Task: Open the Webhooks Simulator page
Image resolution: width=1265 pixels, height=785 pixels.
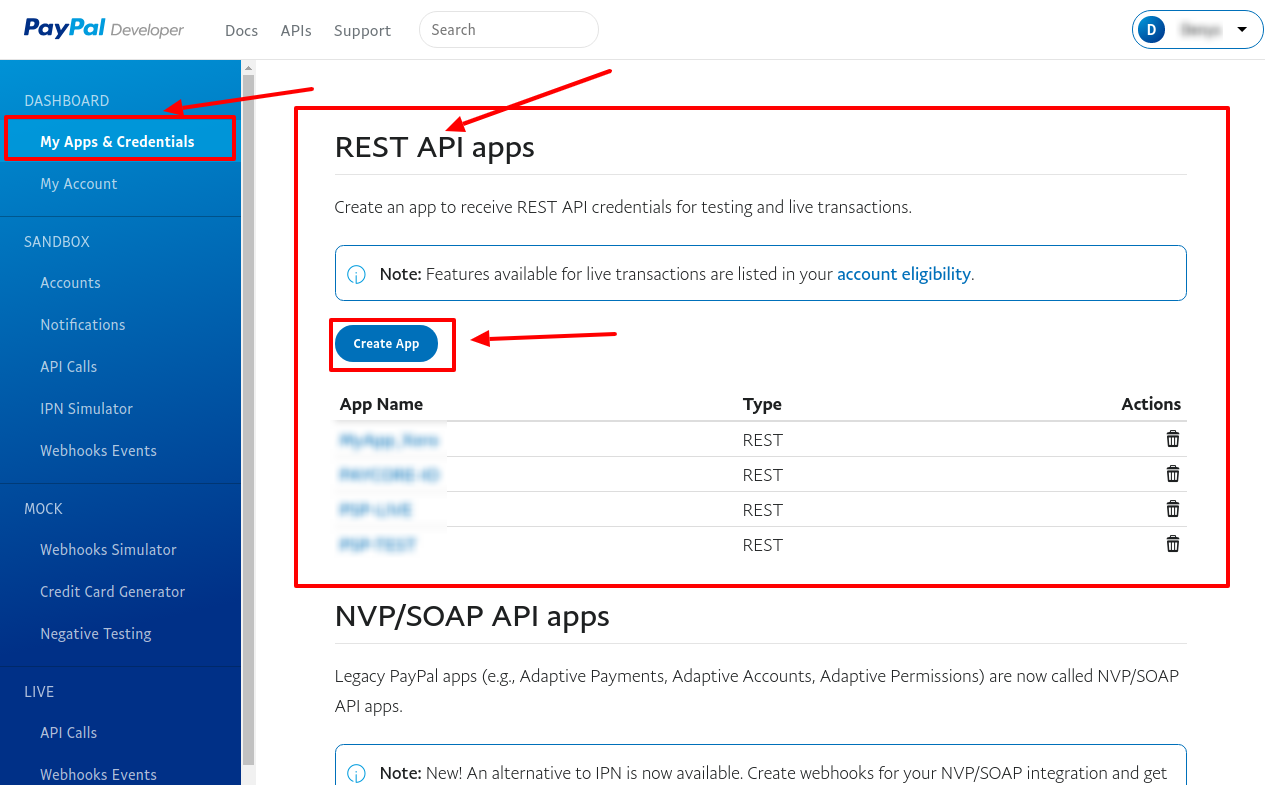Action: coord(108,550)
